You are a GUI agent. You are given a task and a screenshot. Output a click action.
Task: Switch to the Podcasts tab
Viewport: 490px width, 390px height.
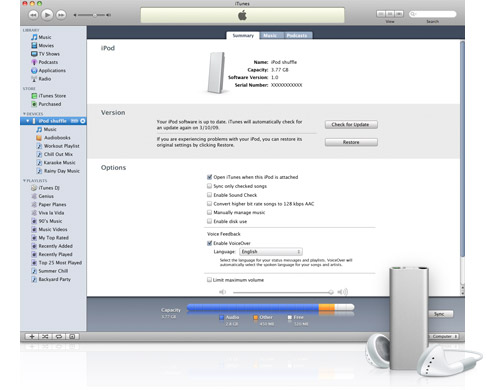297,36
